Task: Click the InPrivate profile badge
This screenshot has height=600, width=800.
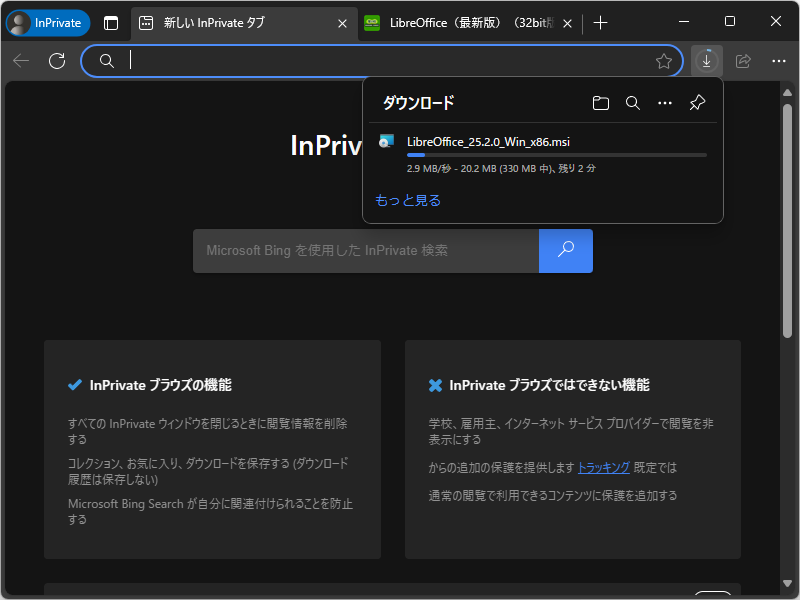Action: click(x=47, y=22)
